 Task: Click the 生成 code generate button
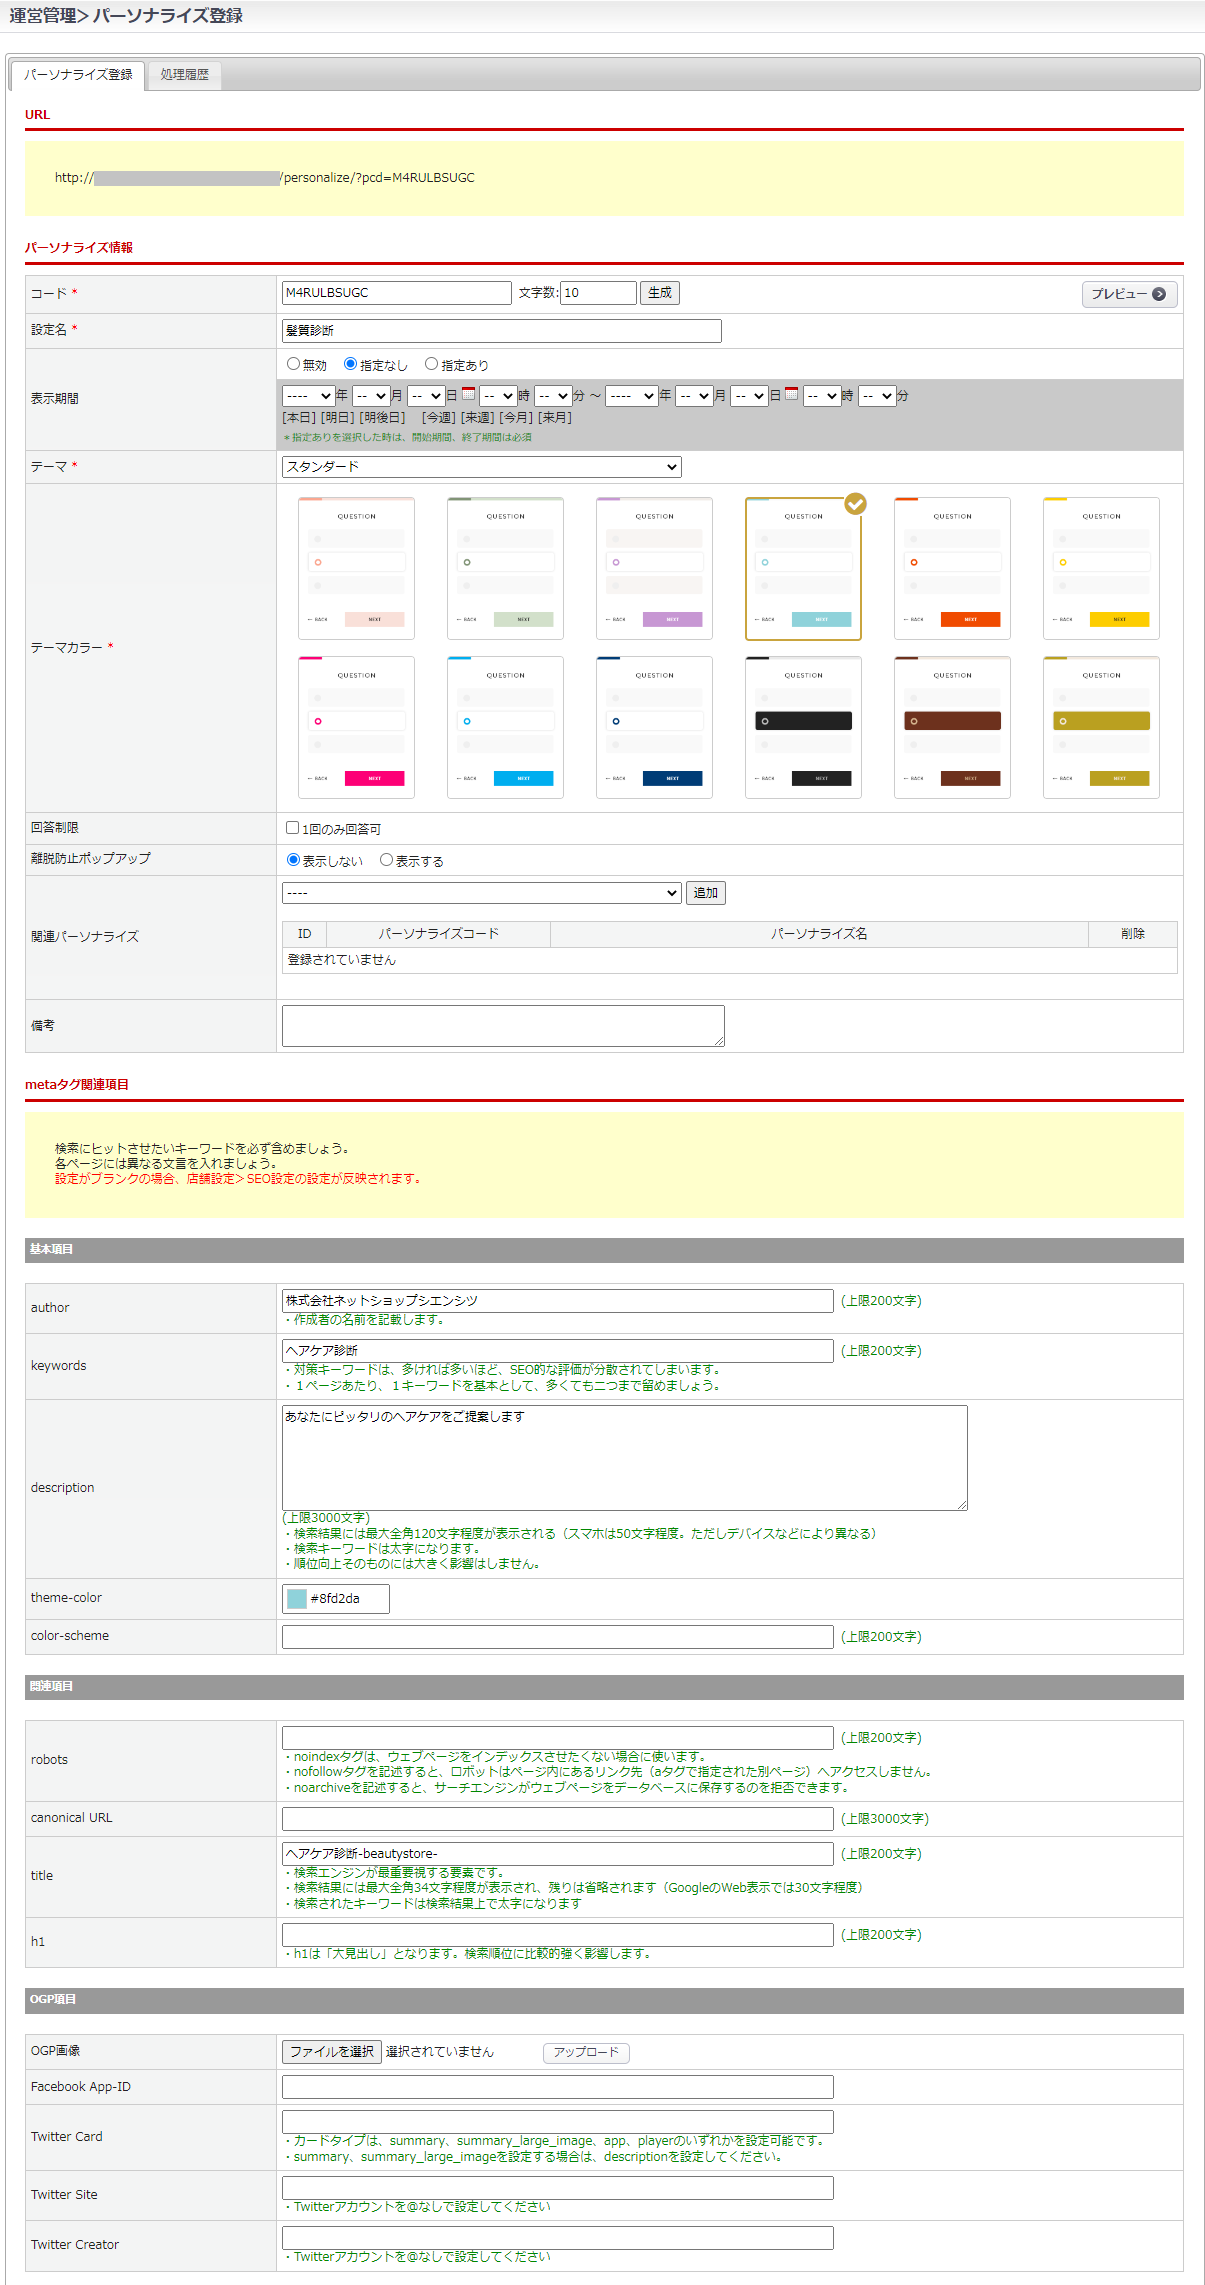[x=660, y=293]
